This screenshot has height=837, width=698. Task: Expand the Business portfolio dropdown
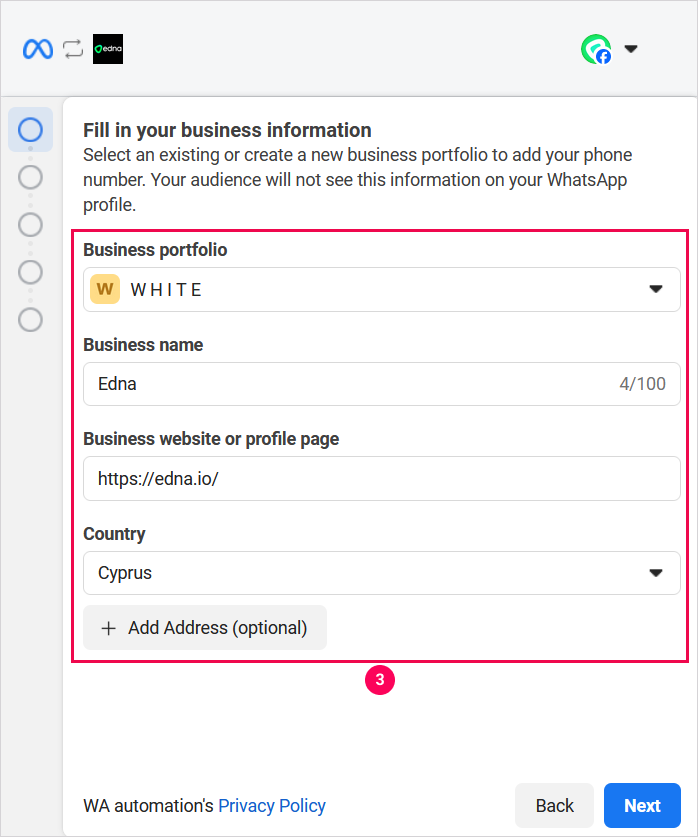click(x=656, y=290)
